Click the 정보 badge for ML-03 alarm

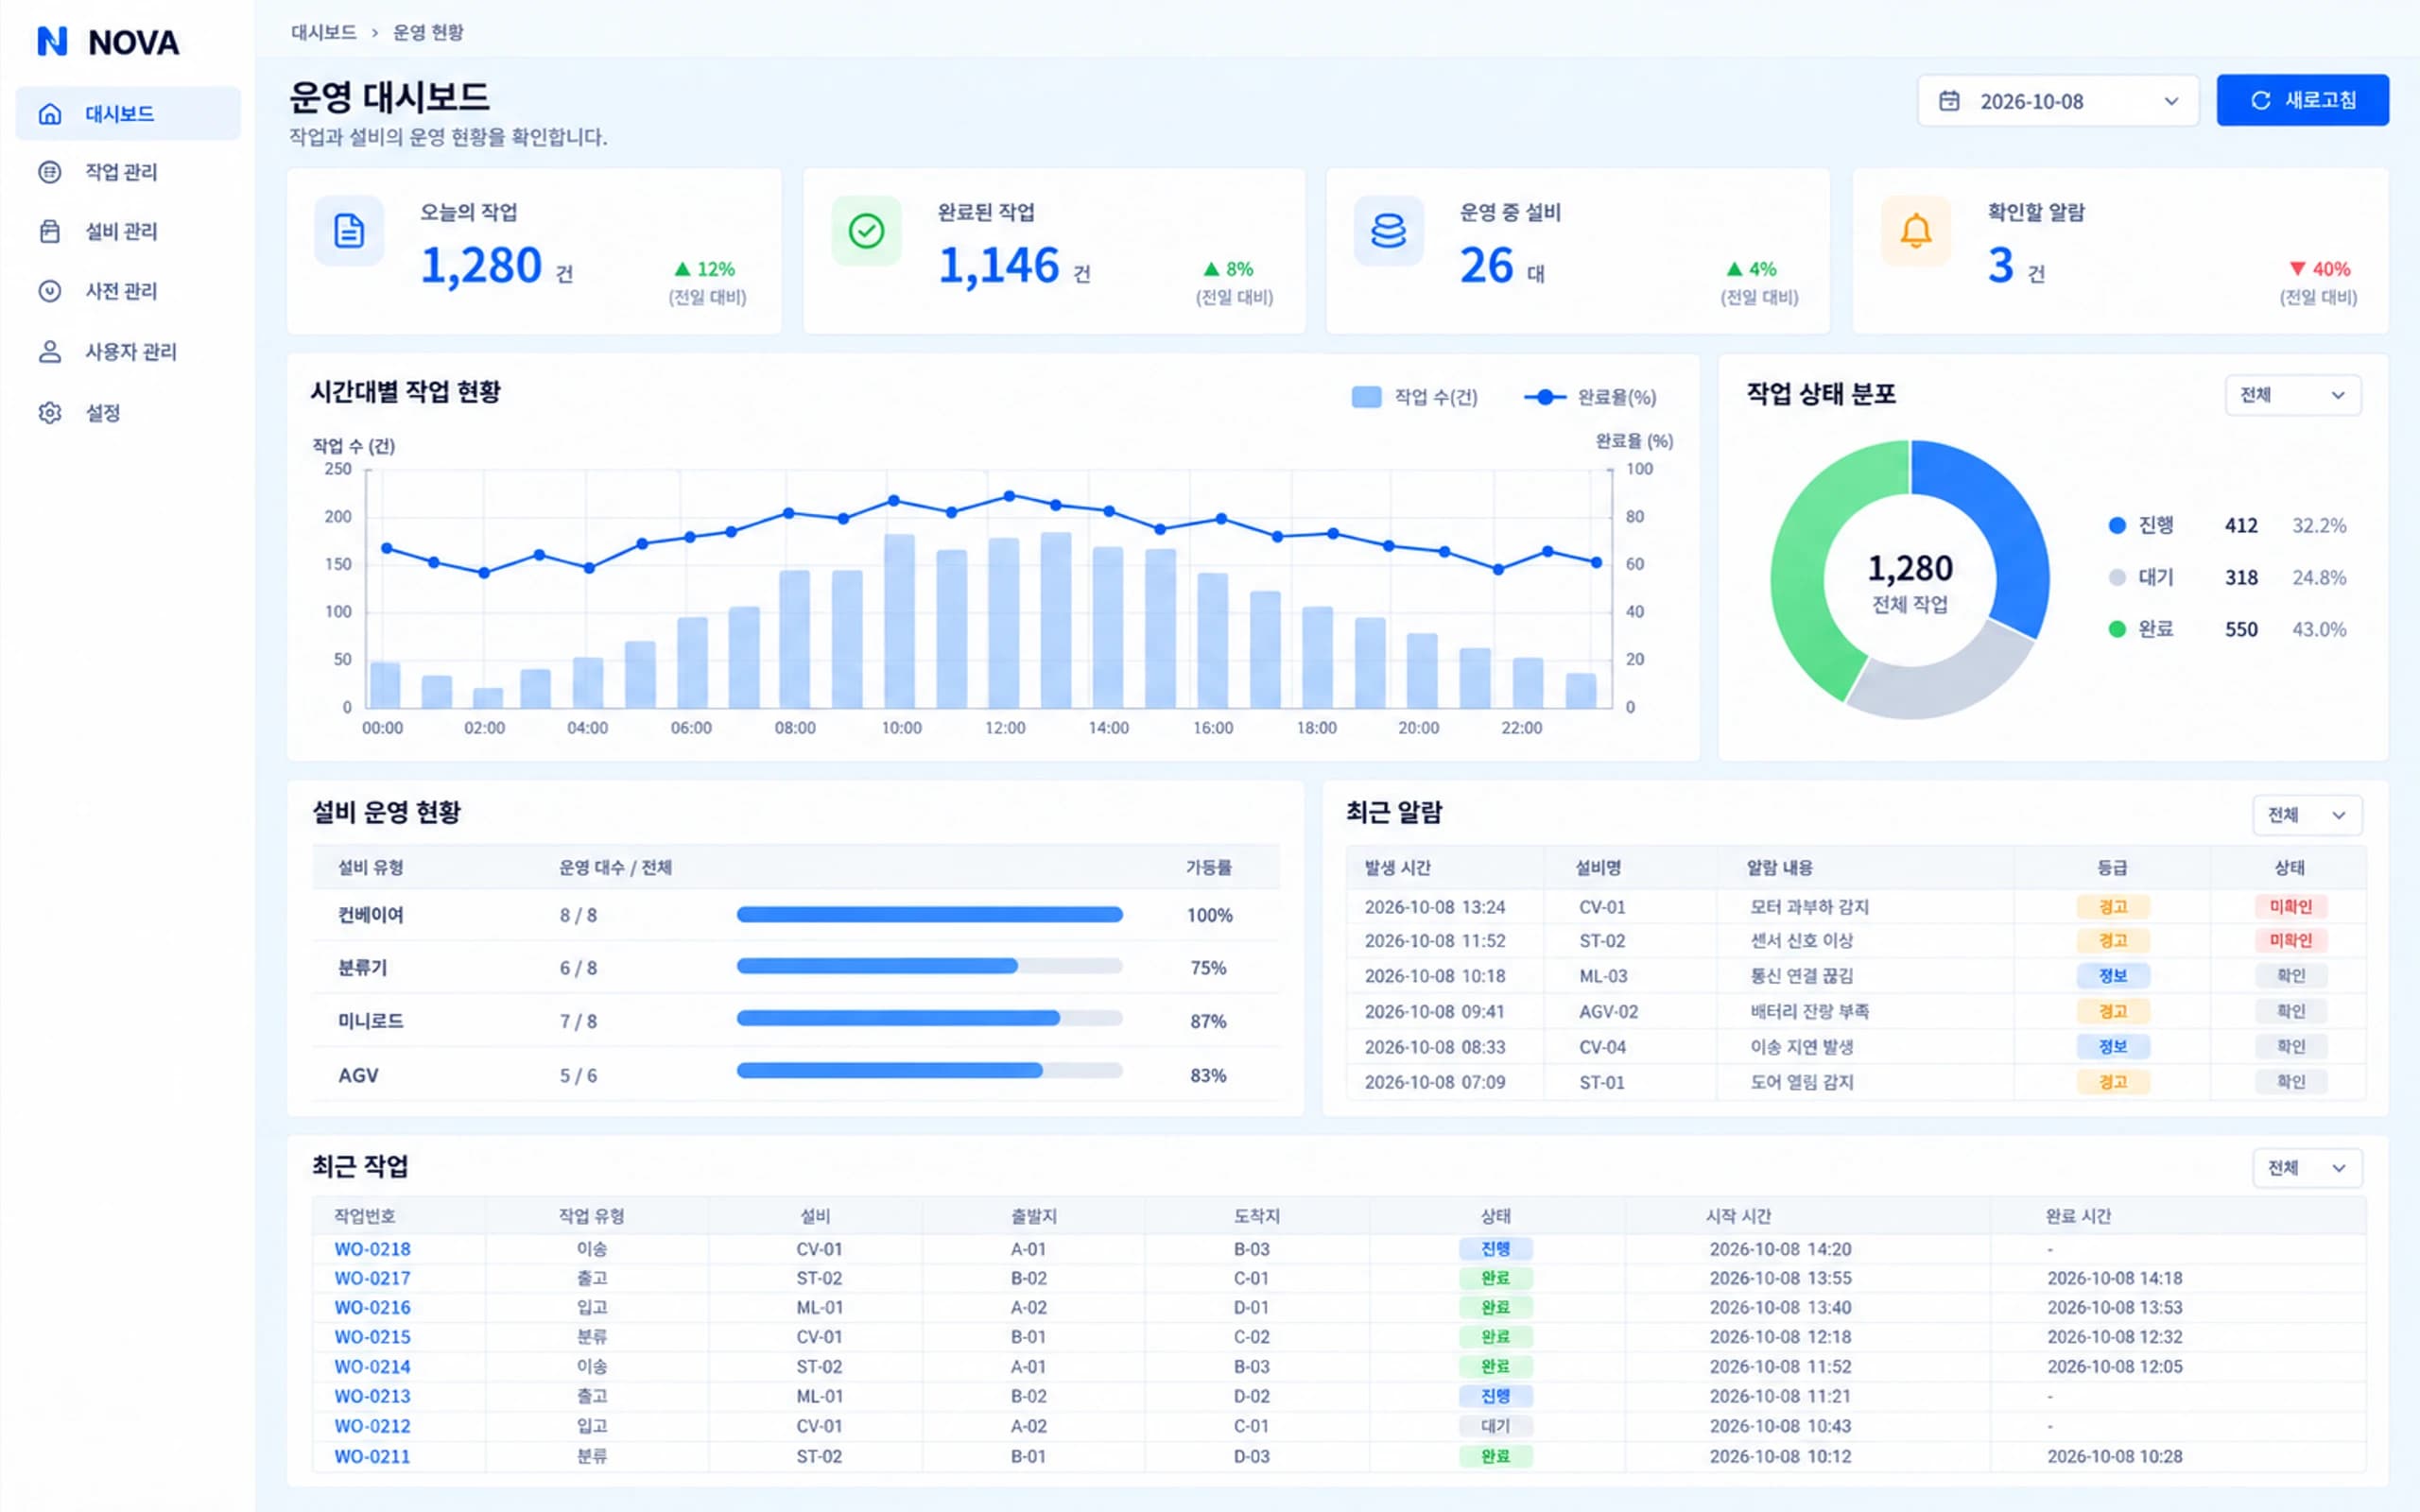coord(2112,976)
